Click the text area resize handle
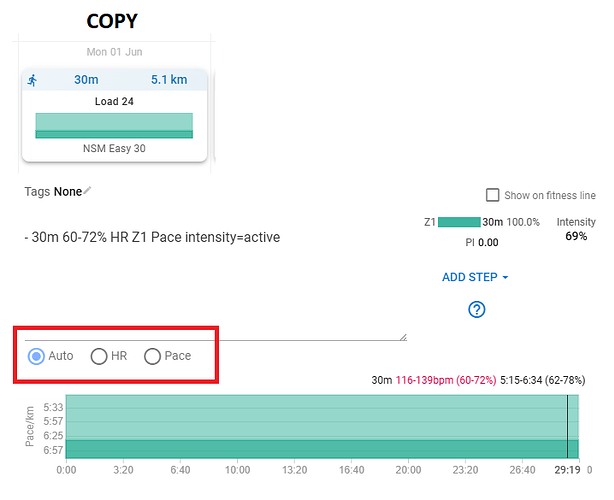Screen dimensions: 614x500 coord(402,337)
